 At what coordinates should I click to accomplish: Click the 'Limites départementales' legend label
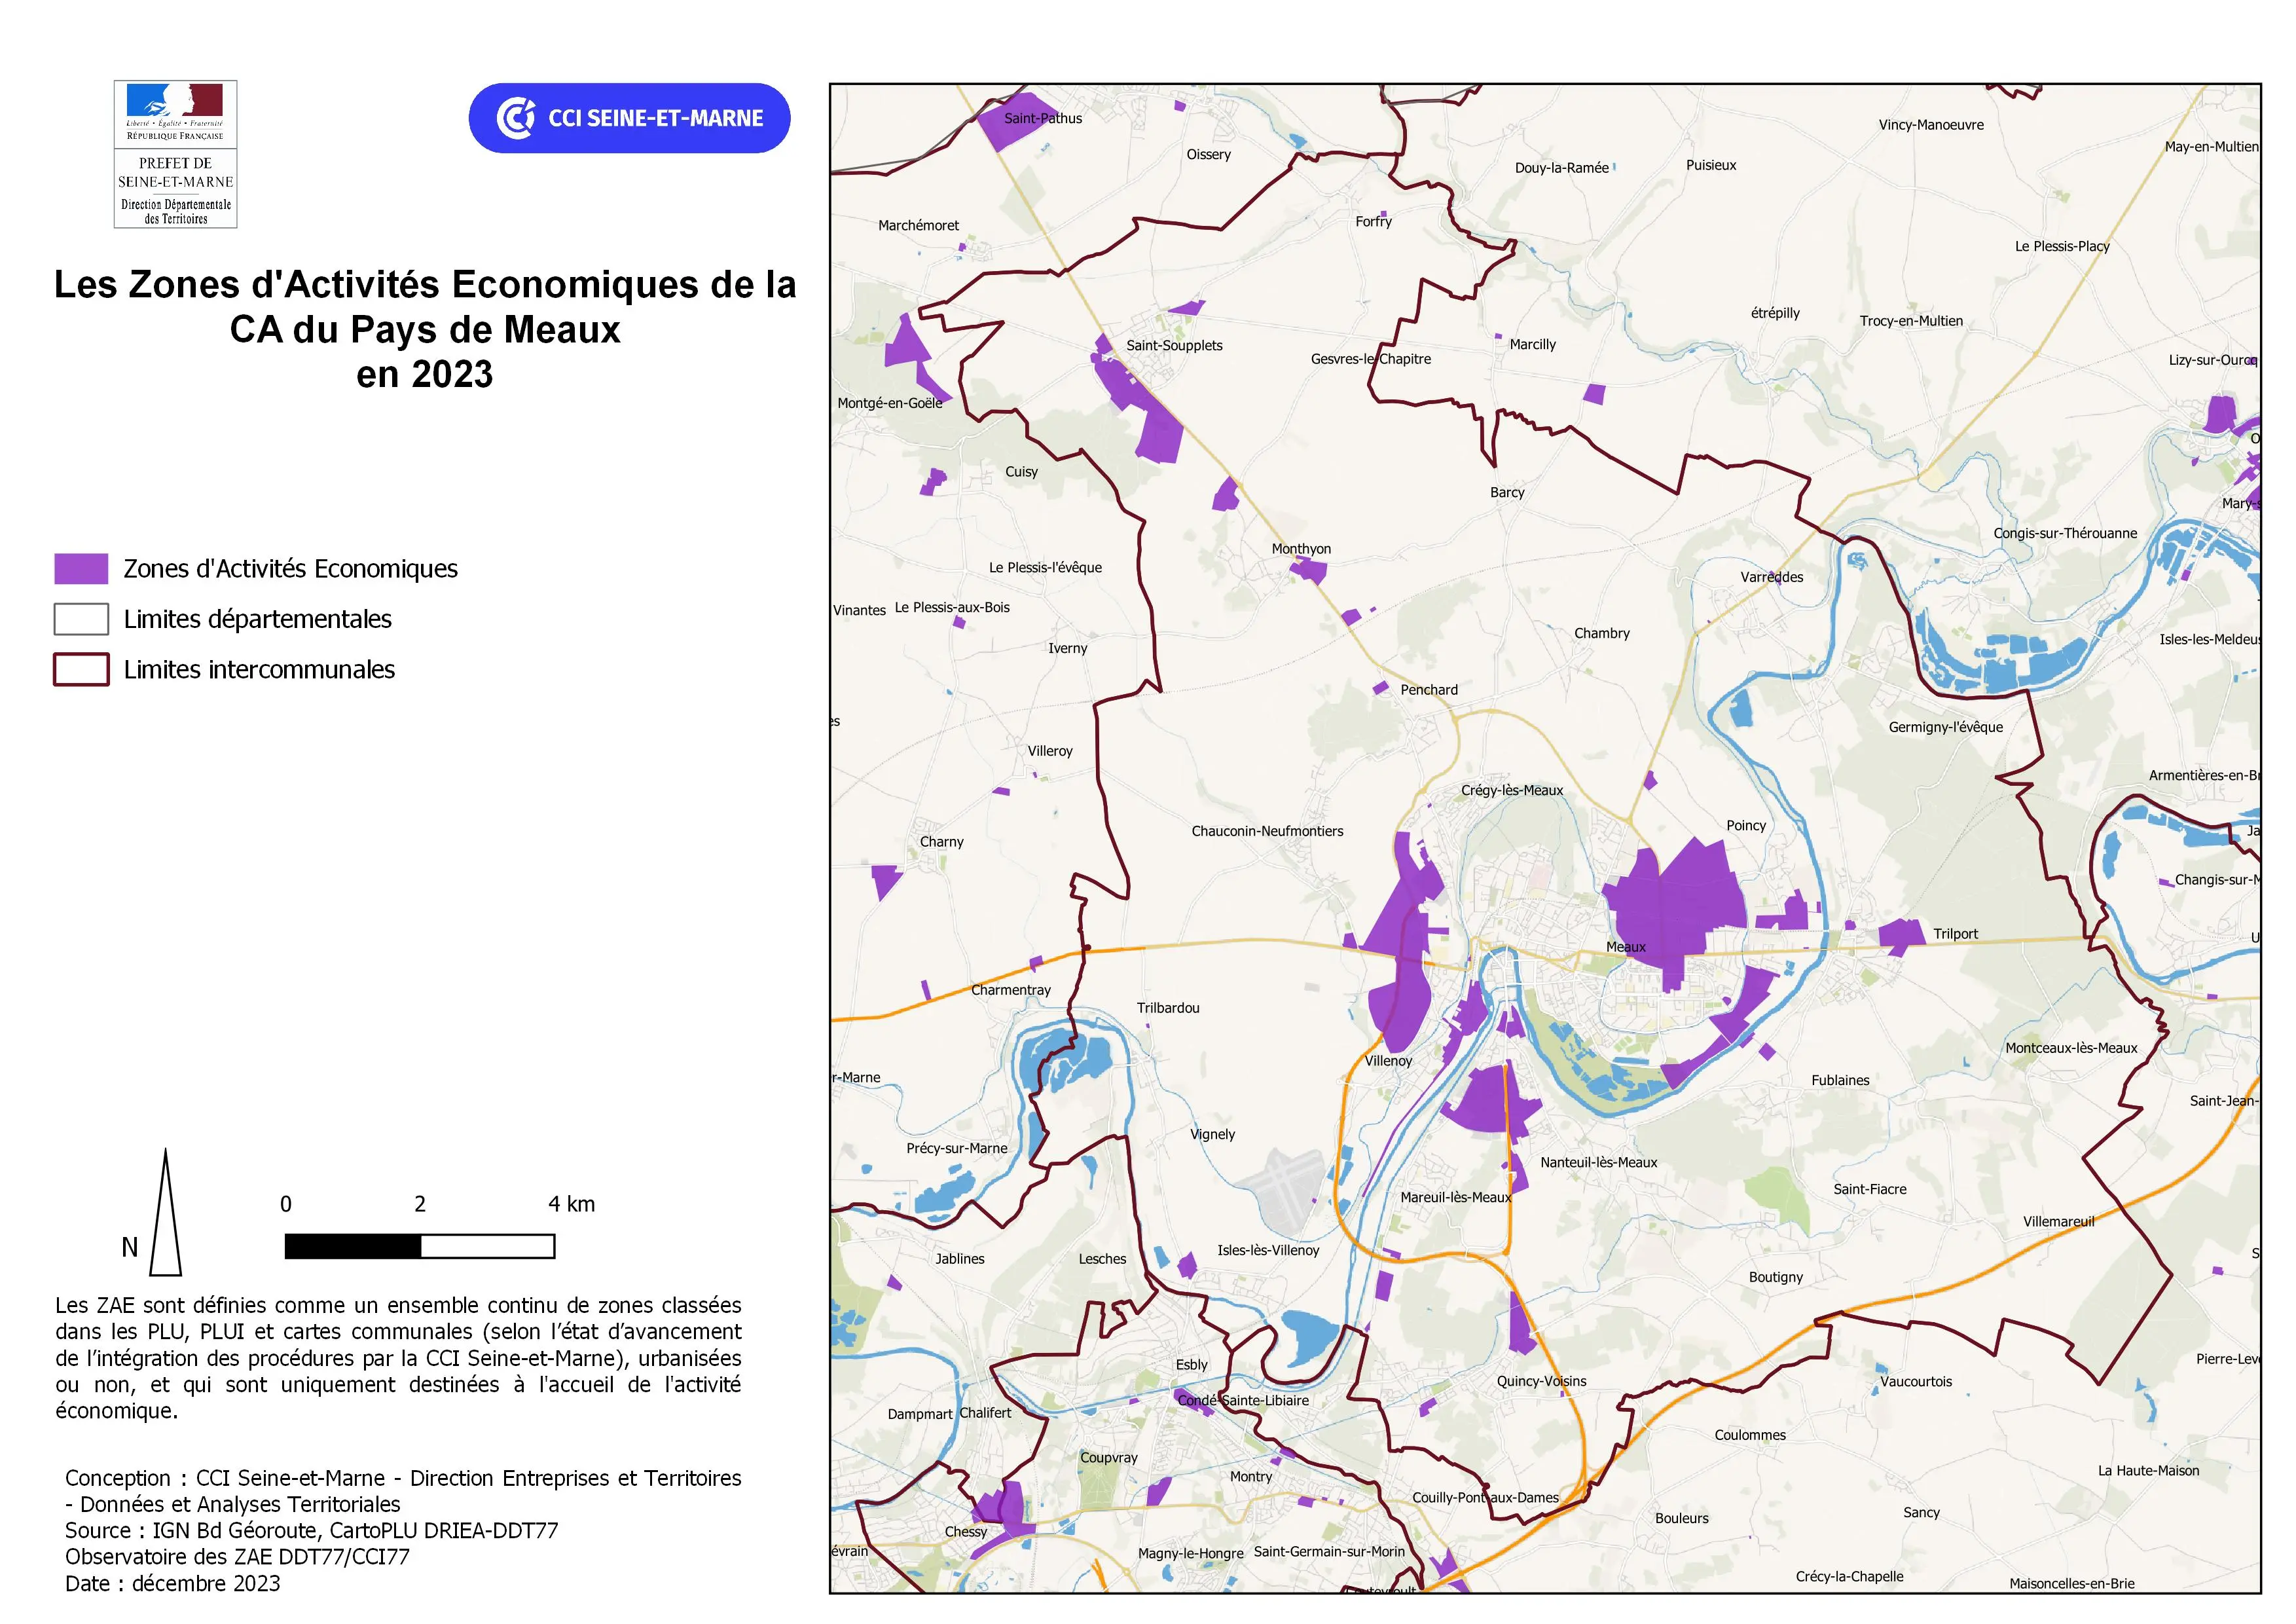pos(258,619)
